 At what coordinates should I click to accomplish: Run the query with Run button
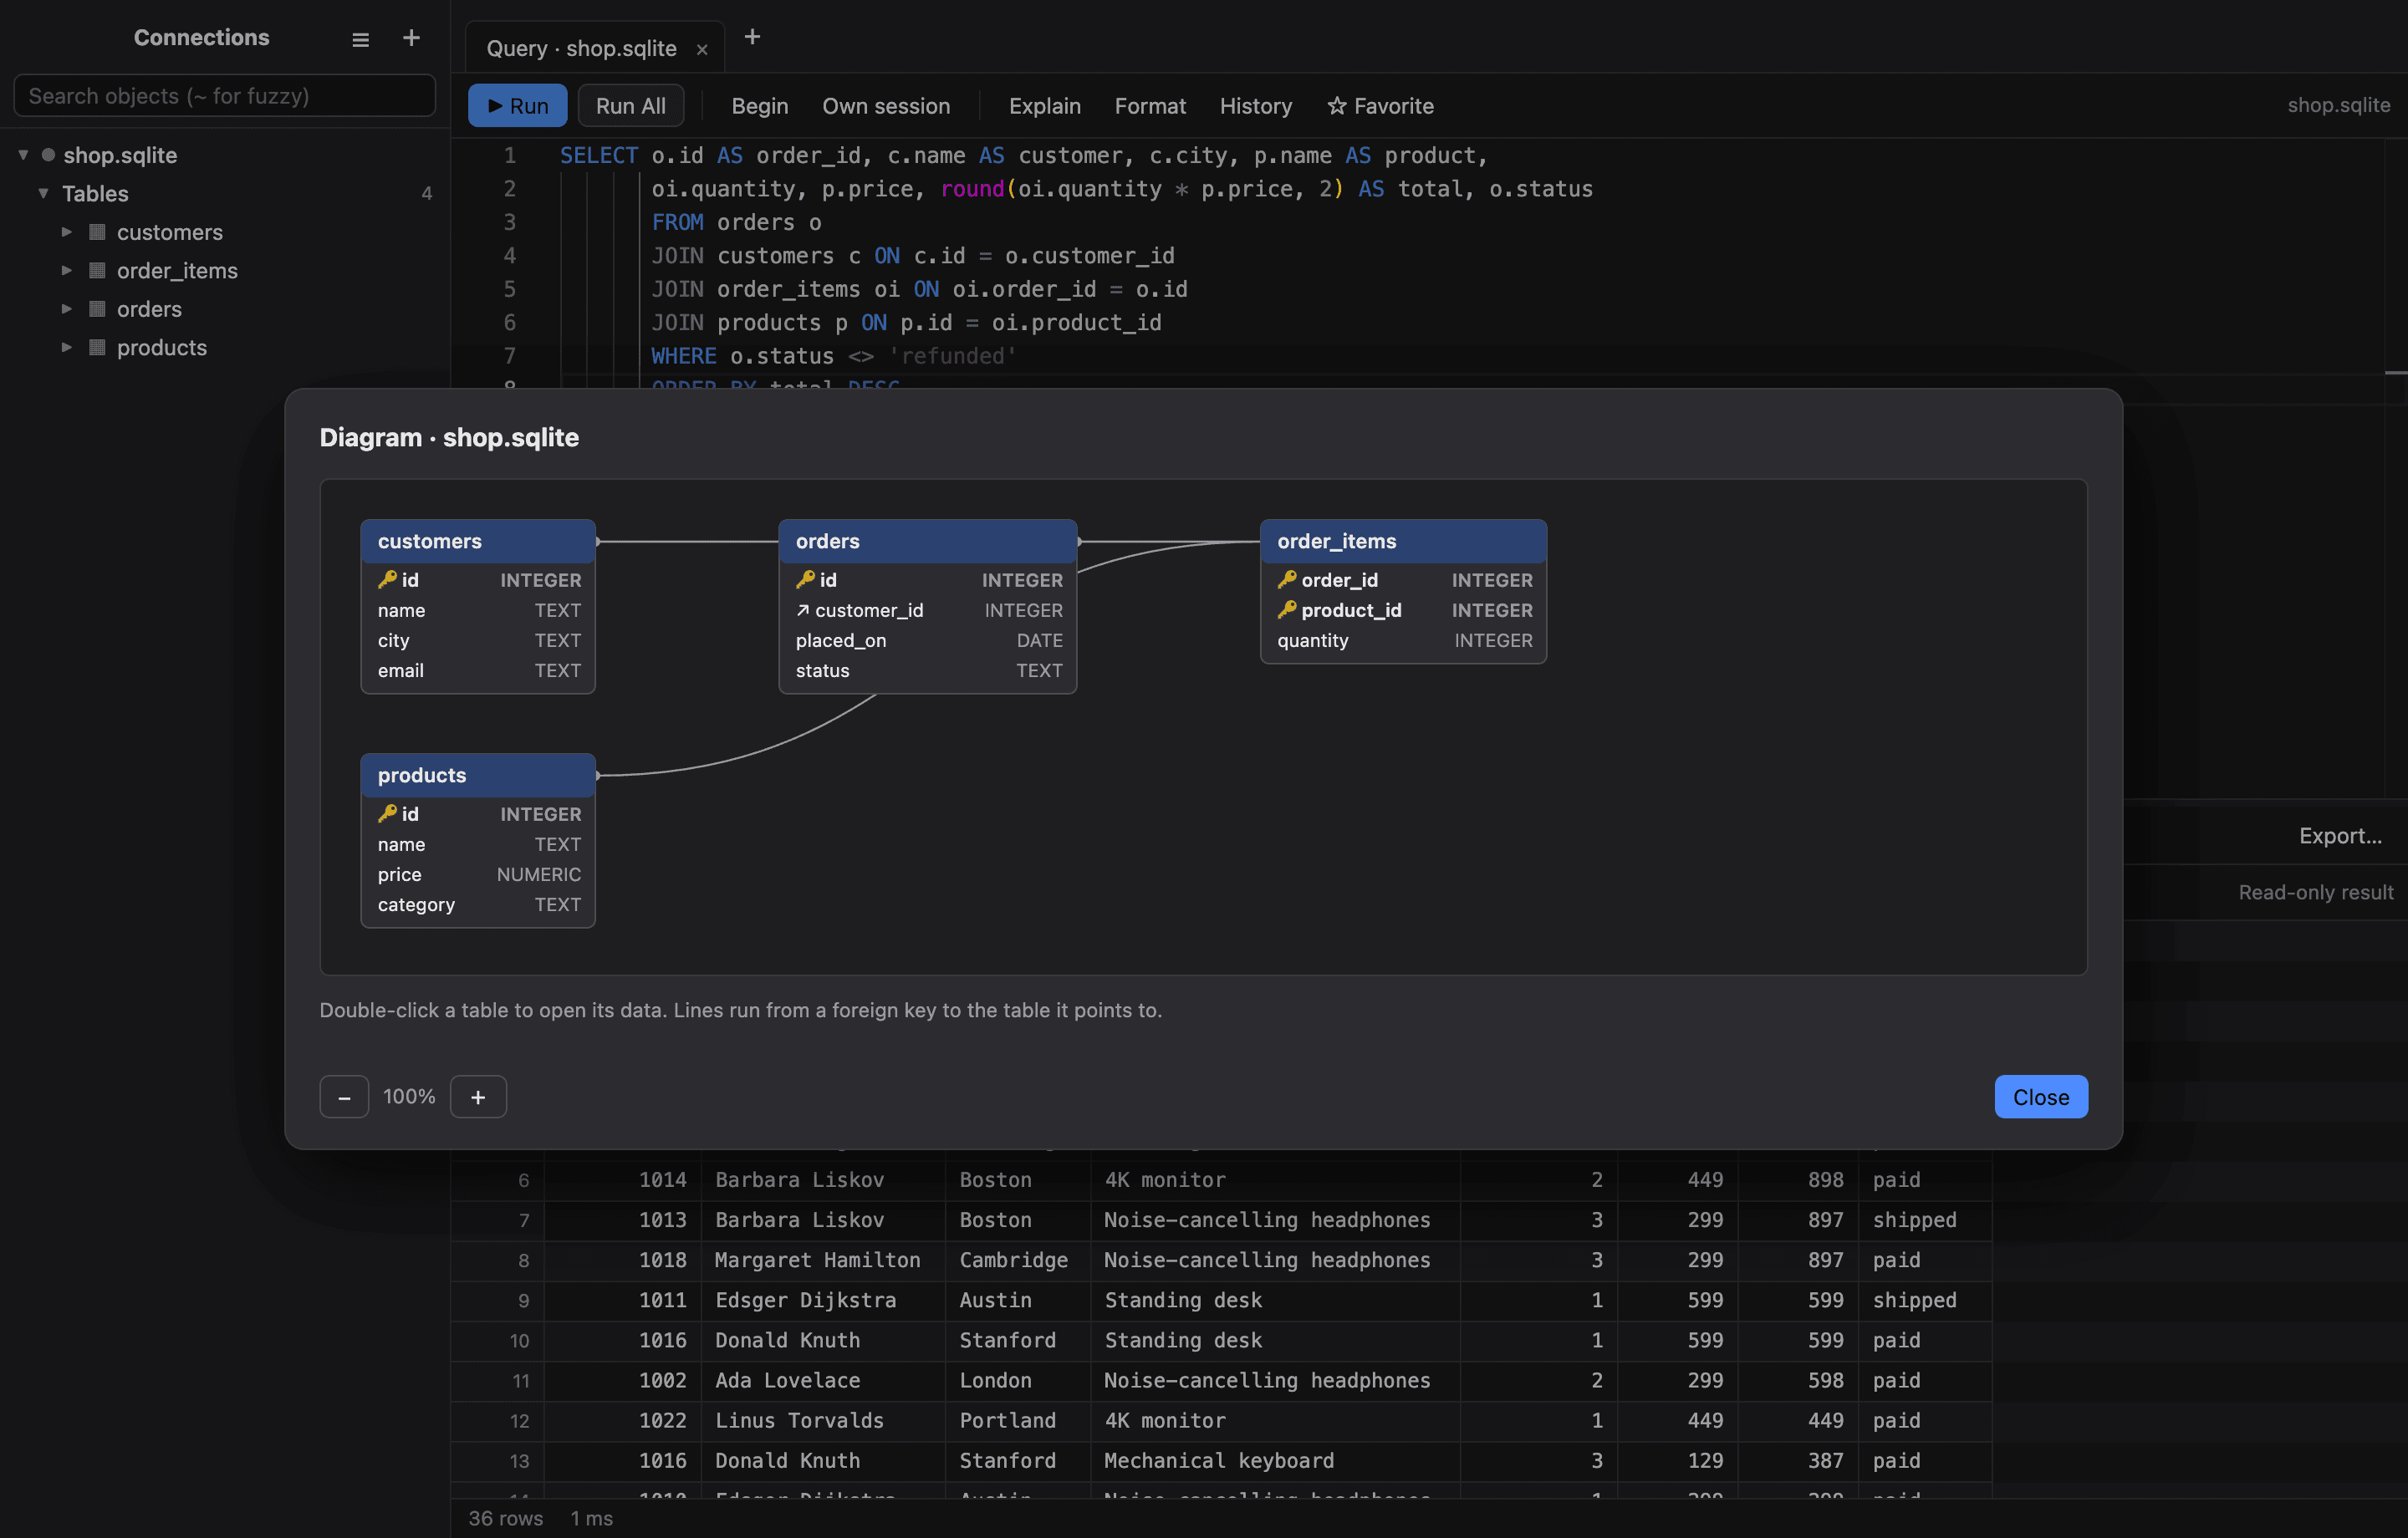517,106
